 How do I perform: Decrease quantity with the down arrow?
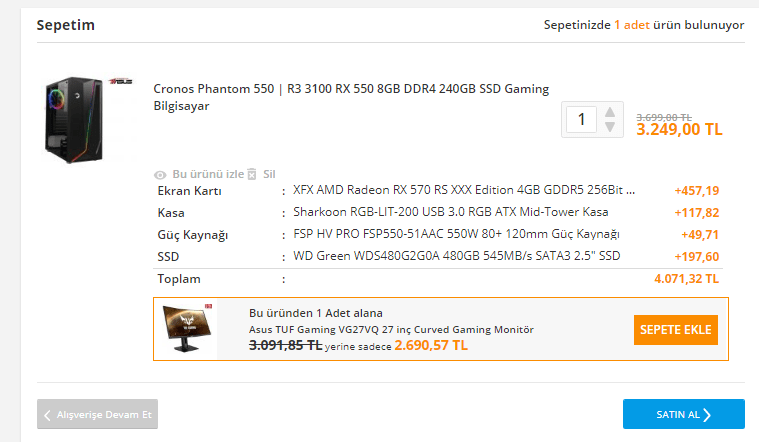coord(610,127)
